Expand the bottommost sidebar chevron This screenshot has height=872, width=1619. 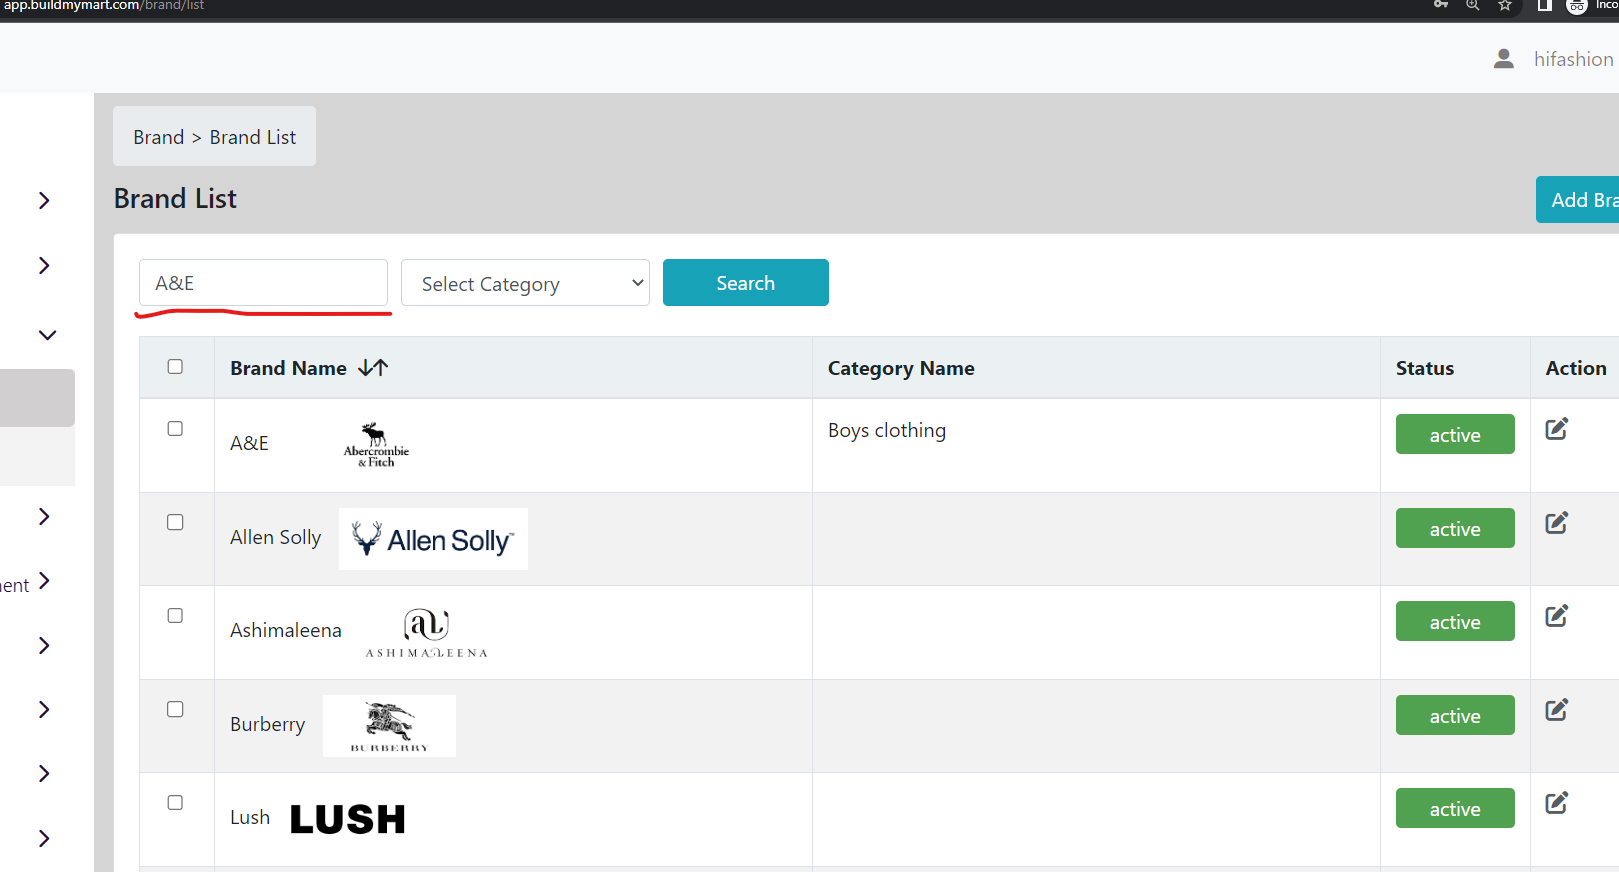coord(44,838)
